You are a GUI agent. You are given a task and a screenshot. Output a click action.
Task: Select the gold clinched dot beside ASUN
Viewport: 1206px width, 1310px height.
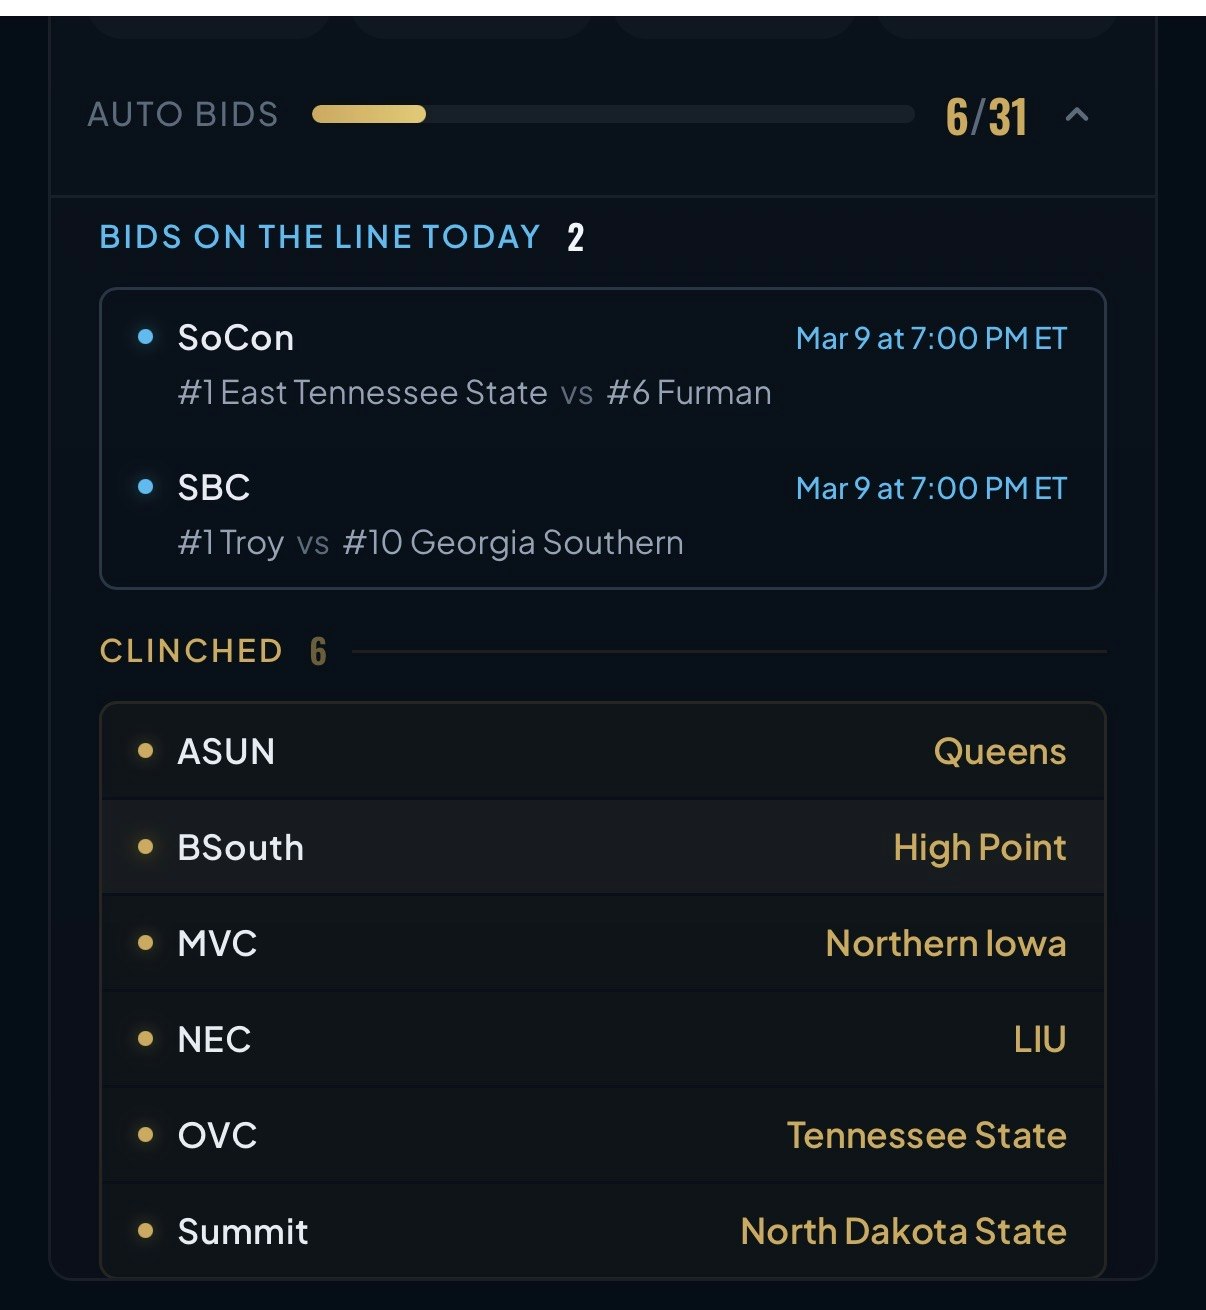coord(146,751)
